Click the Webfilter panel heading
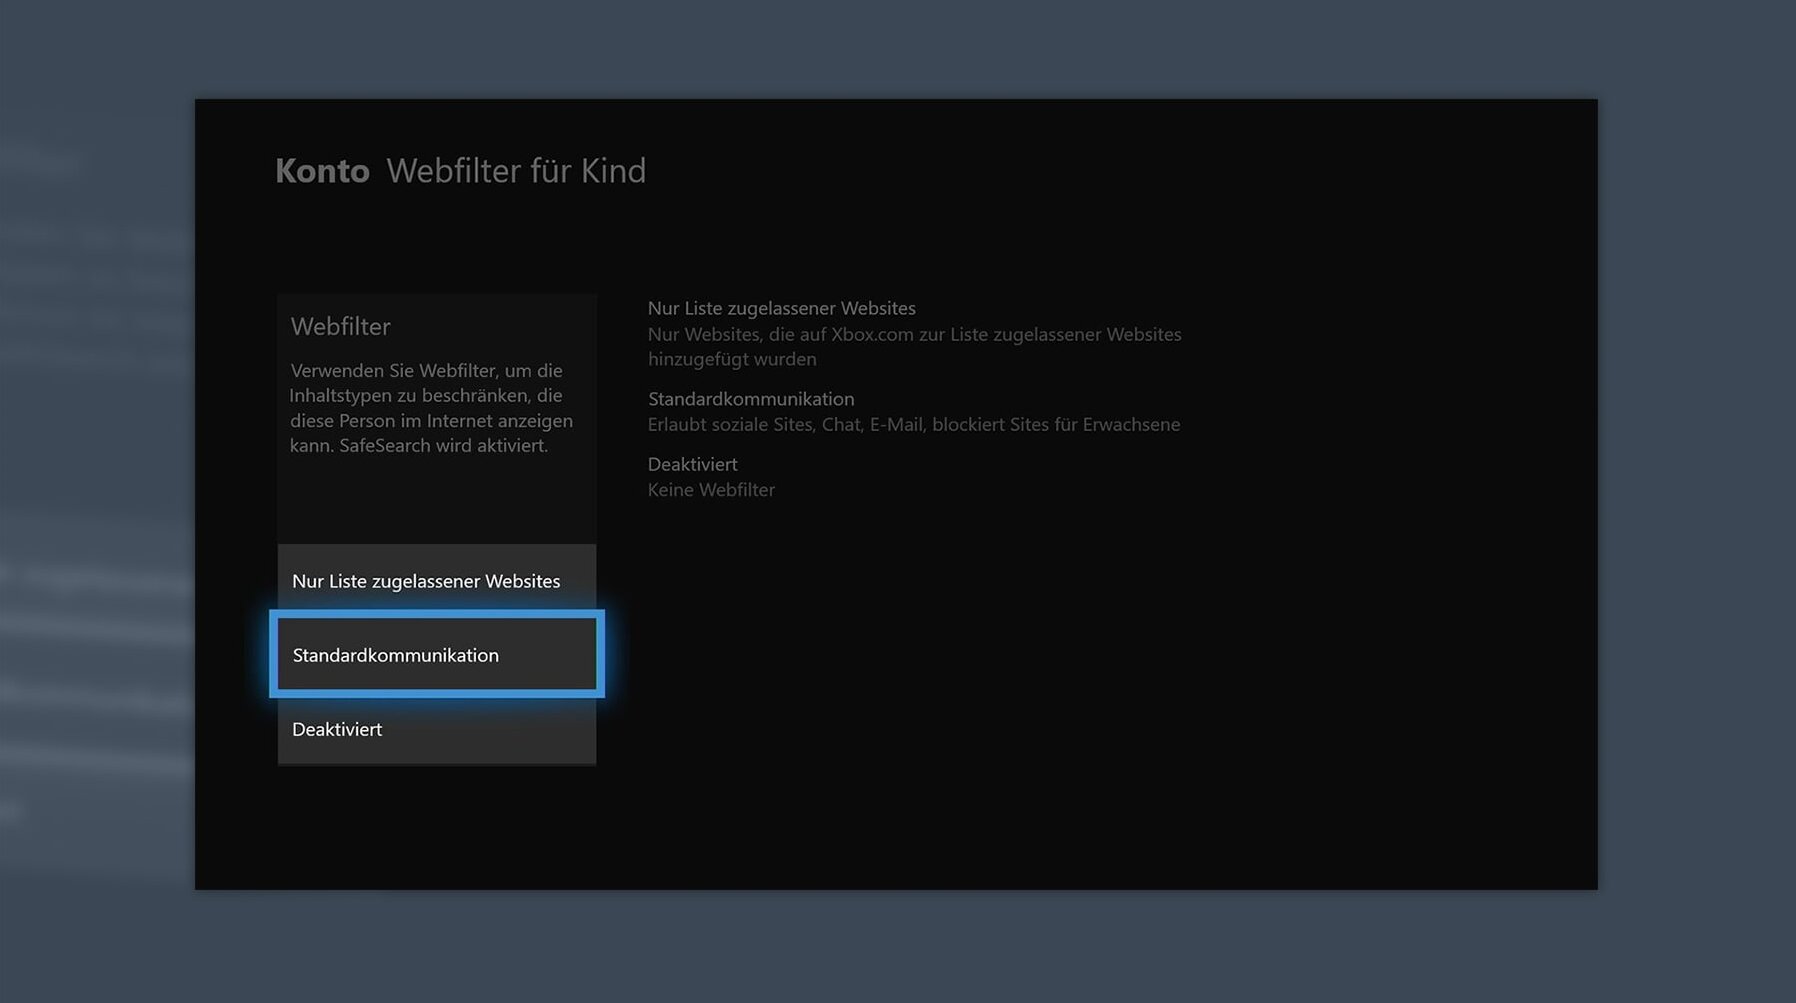Image resolution: width=1796 pixels, height=1003 pixels. pos(340,327)
